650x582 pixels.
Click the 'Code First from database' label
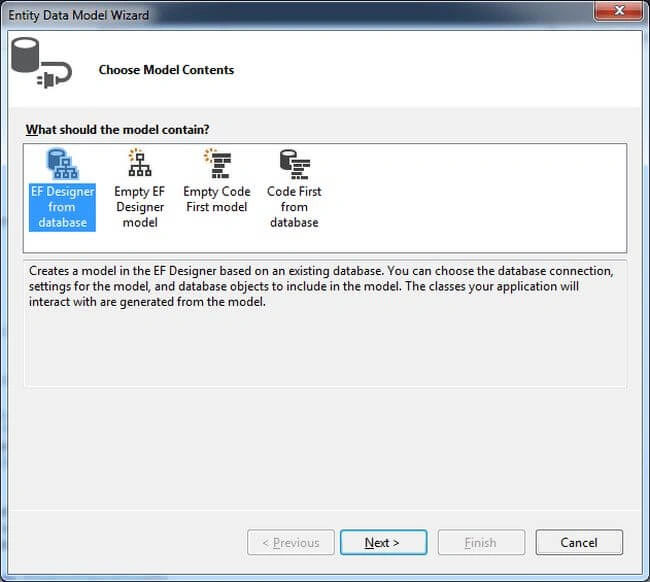pyautogui.click(x=294, y=207)
